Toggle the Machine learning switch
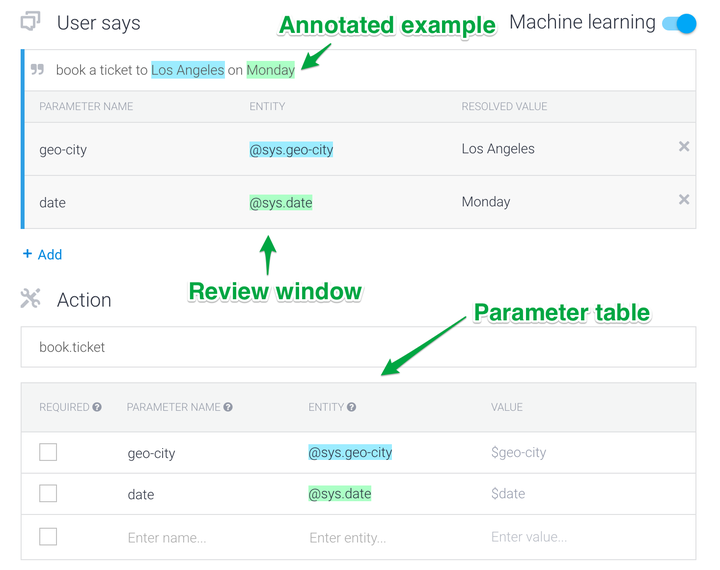Viewport: 720px width, 570px height. coord(679,23)
